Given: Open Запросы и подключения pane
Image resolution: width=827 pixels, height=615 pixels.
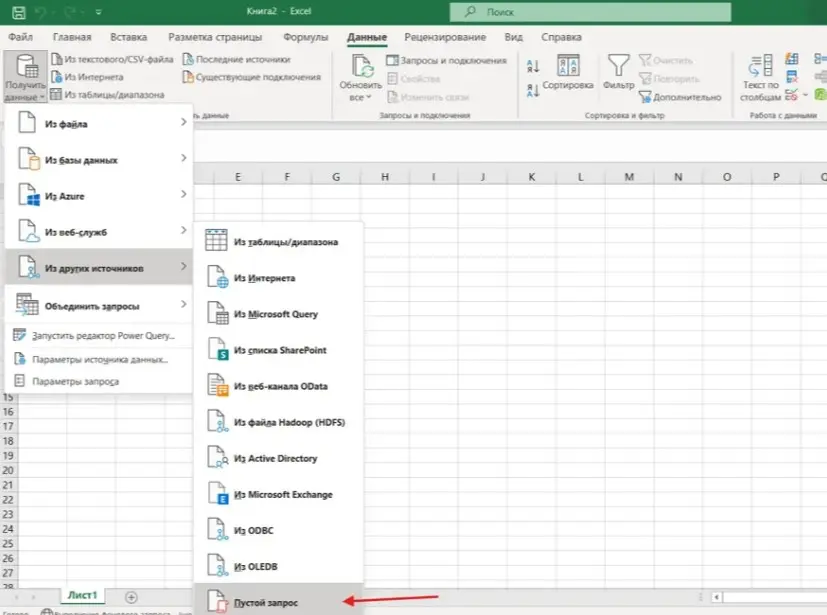Looking at the screenshot, I should pyautogui.click(x=447, y=61).
